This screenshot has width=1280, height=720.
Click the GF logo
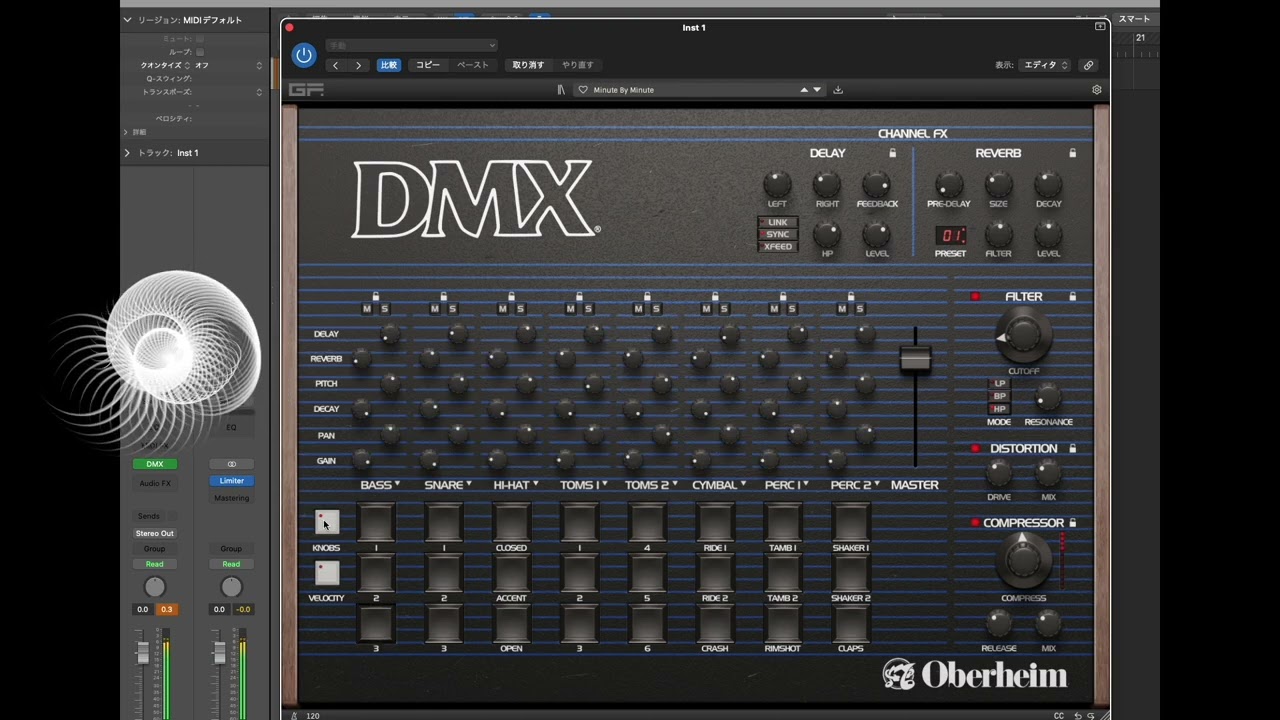click(x=306, y=90)
